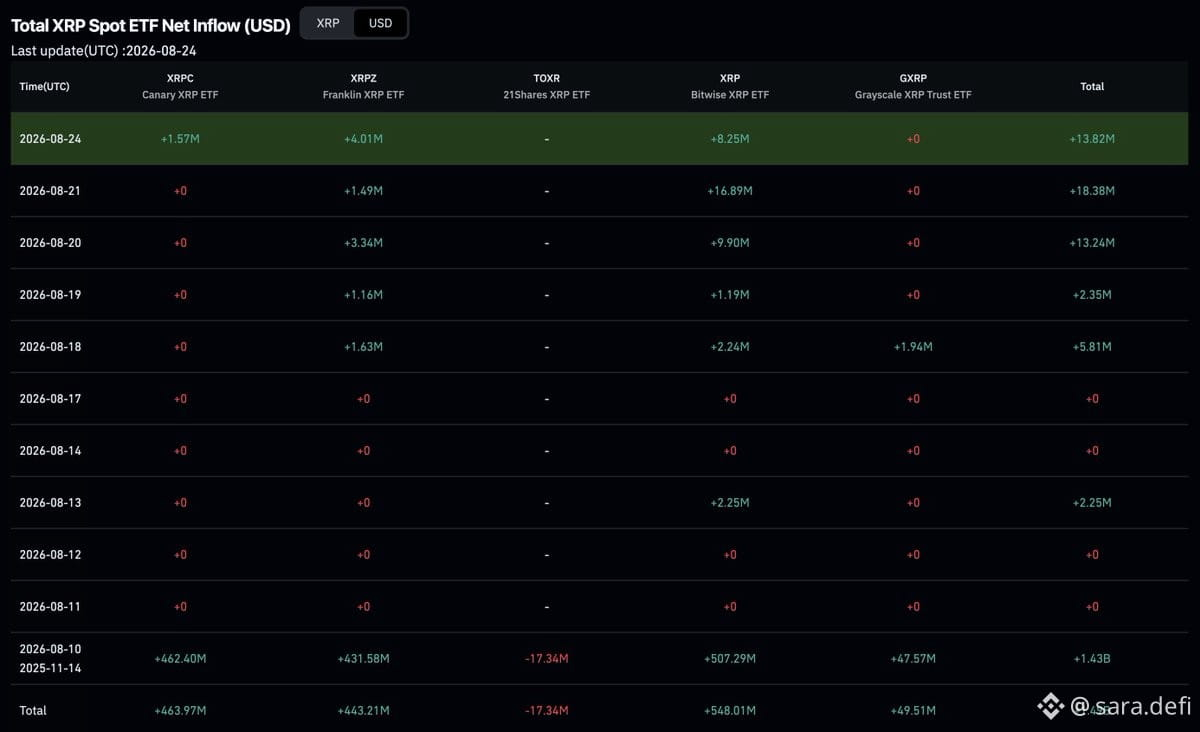Select the 2026-08-24 date row

pos(599,139)
